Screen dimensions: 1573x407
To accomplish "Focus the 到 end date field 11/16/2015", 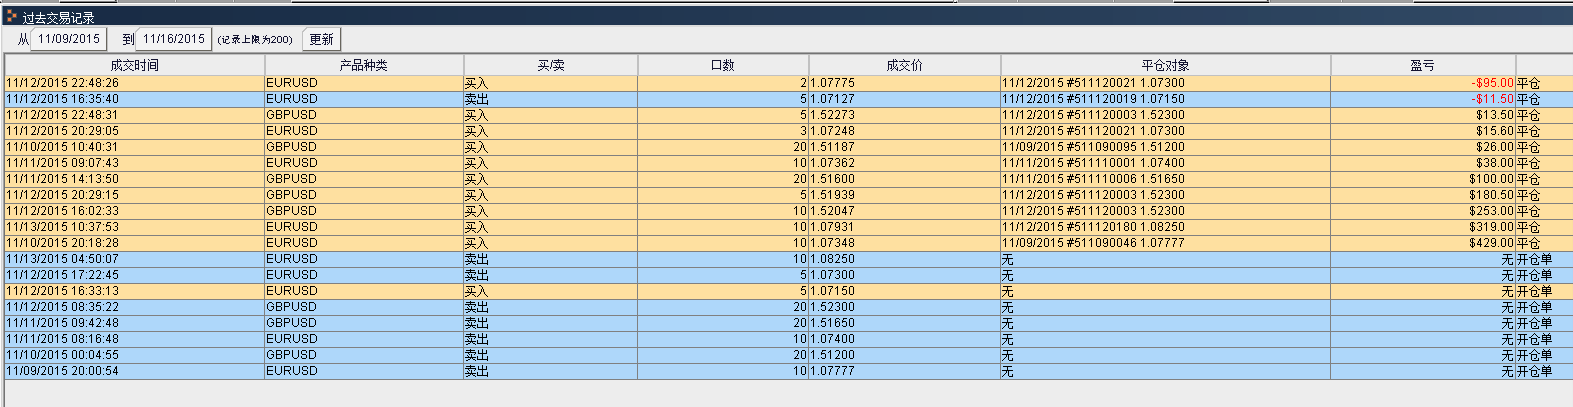I will point(173,39).
